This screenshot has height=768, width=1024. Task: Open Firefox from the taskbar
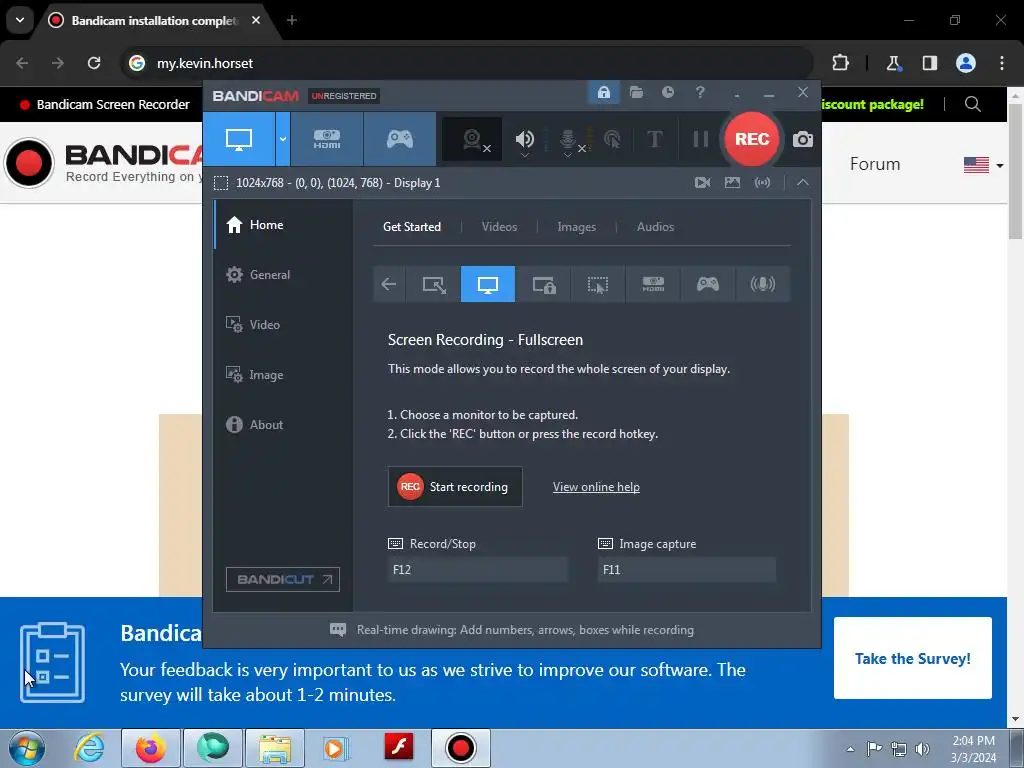pos(150,748)
